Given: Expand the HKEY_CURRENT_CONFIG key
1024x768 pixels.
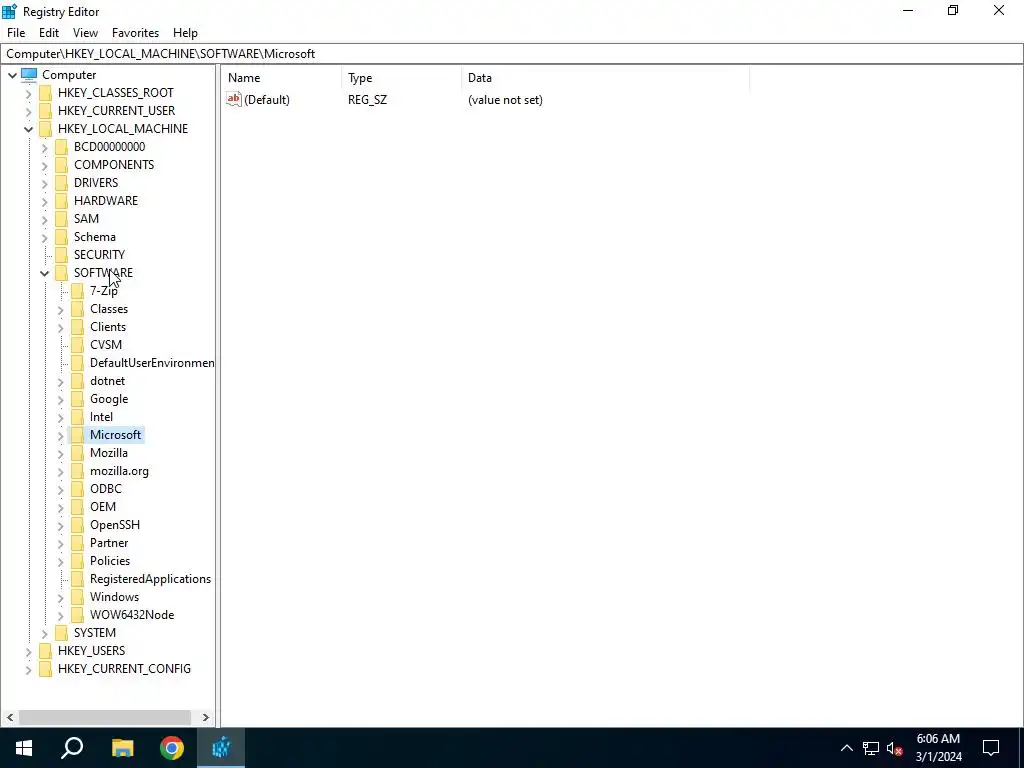Looking at the screenshot, I should coord(28,669).
